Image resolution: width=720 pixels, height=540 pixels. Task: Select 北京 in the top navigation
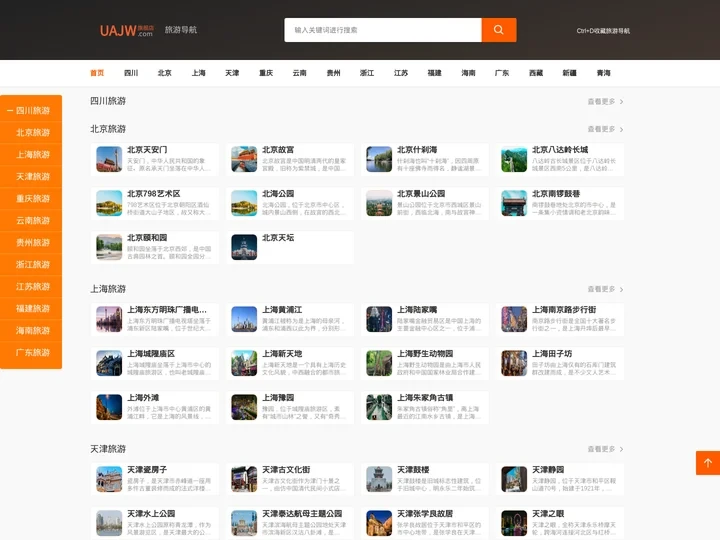164,73
